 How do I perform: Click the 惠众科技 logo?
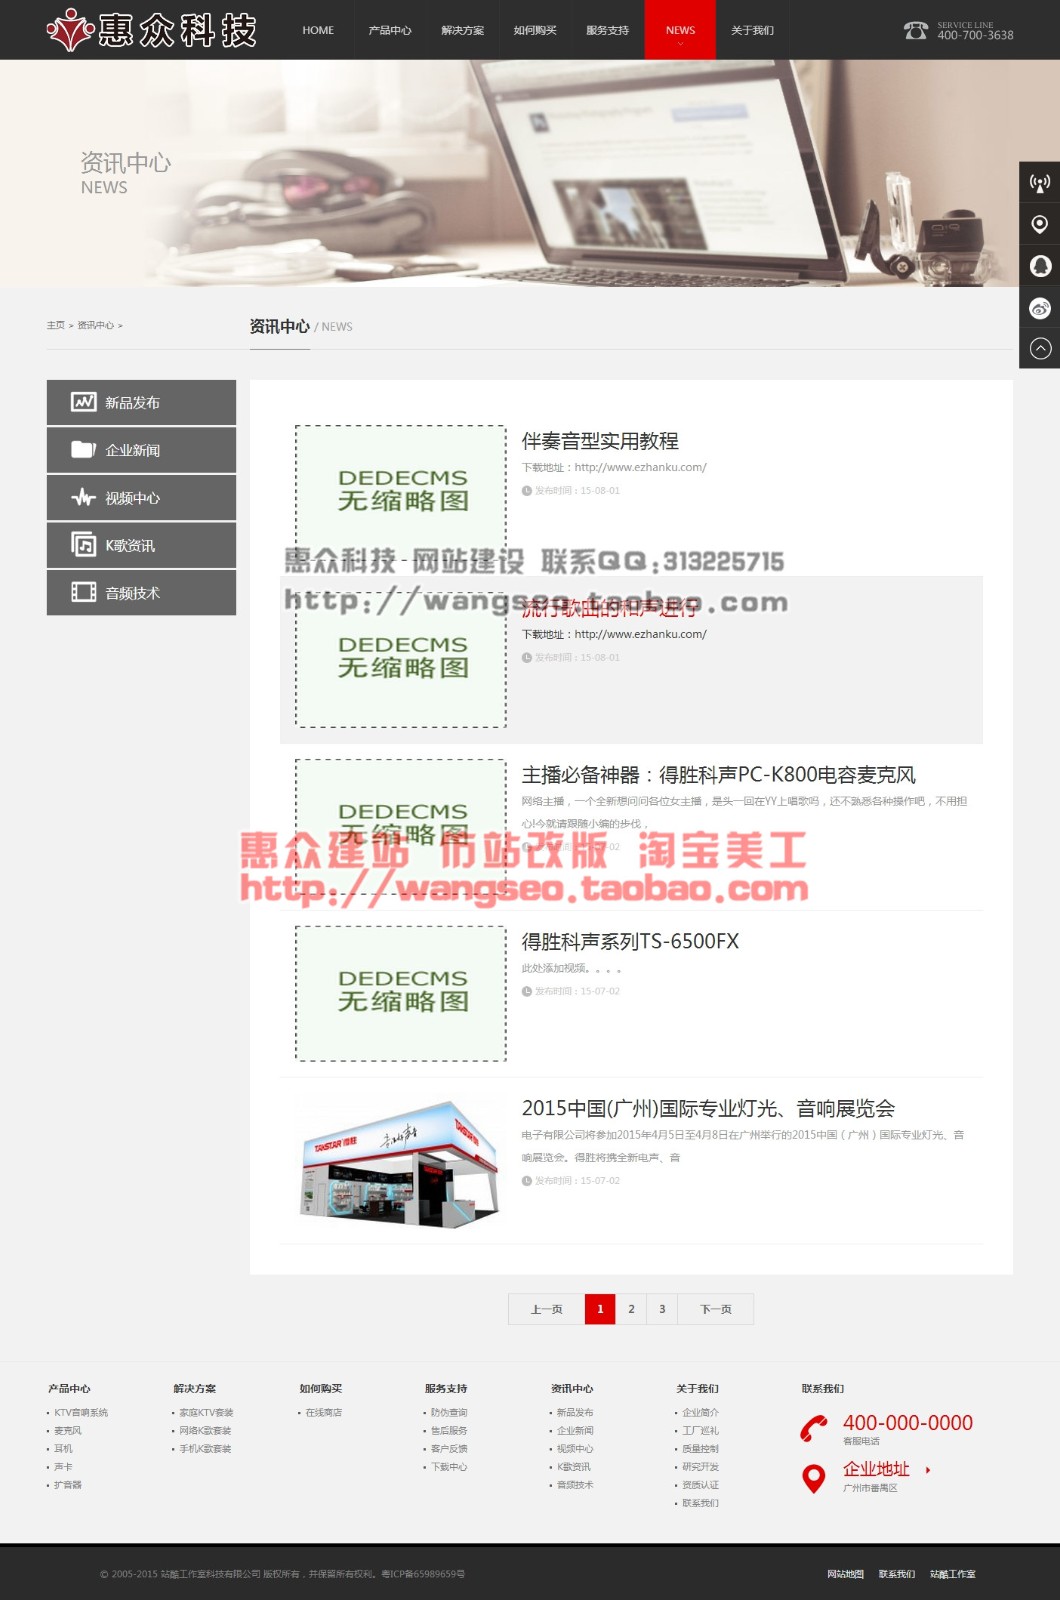pyautogui.click(x=152, y=31)
